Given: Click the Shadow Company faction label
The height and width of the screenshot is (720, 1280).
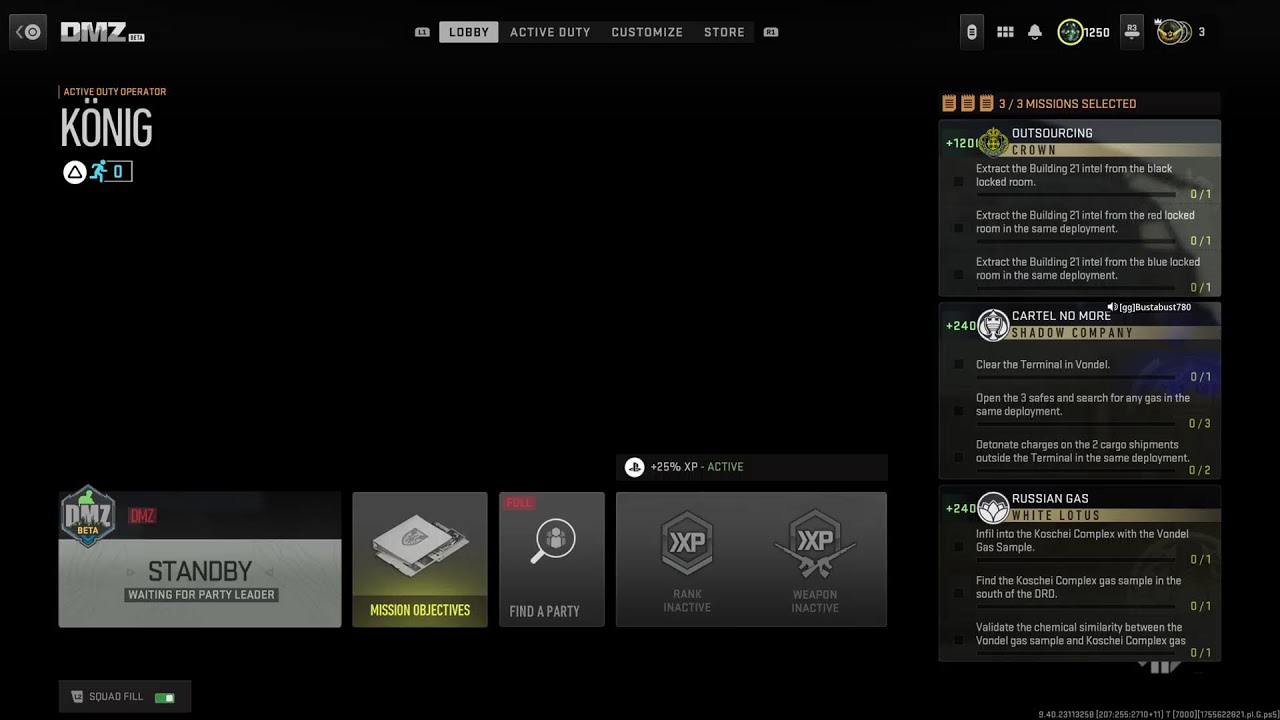Looking at the screenshot, I should (1072, 333).
